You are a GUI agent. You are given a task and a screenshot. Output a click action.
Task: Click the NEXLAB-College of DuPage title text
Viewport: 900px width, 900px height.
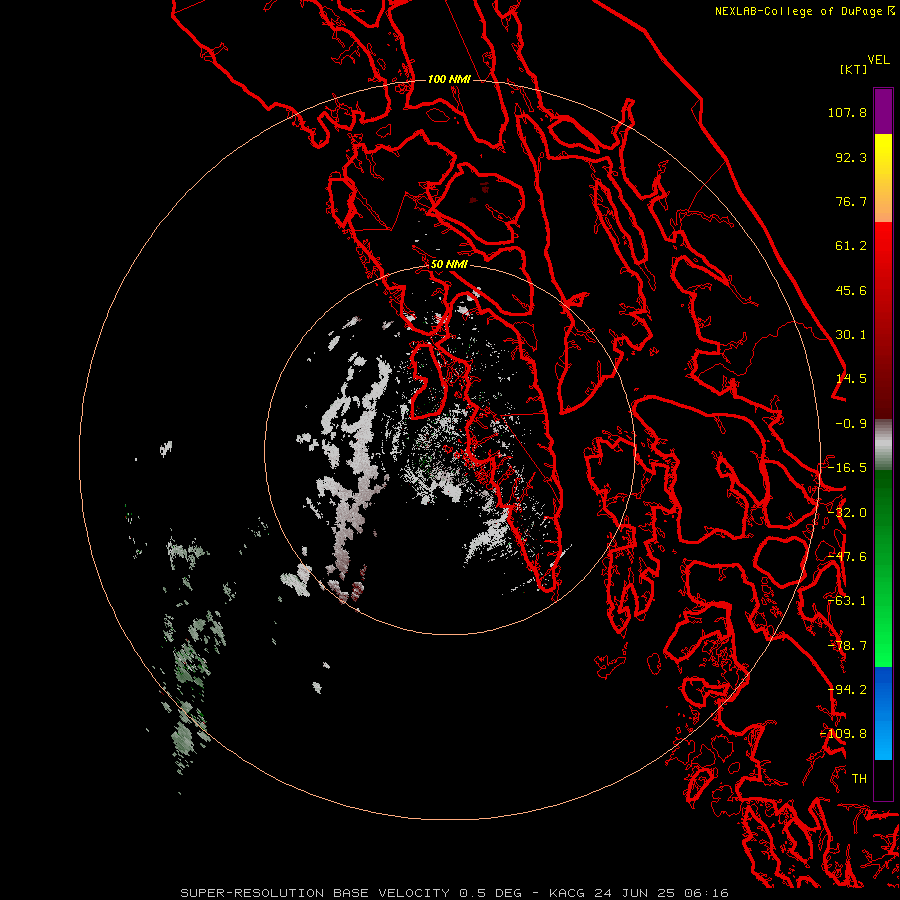(x=798, y=11)
